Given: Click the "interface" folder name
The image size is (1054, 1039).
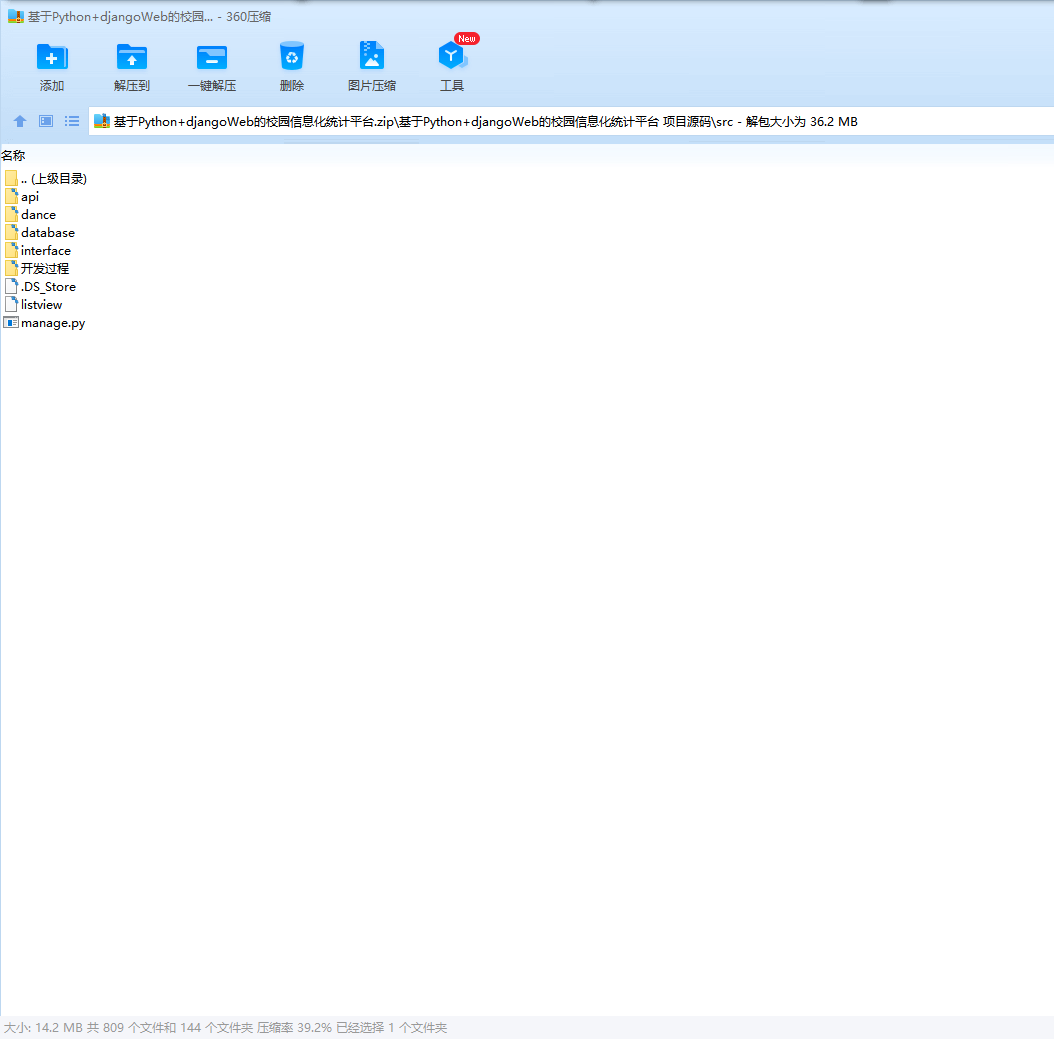Looking at the screenshot, I should coord(46,251).
